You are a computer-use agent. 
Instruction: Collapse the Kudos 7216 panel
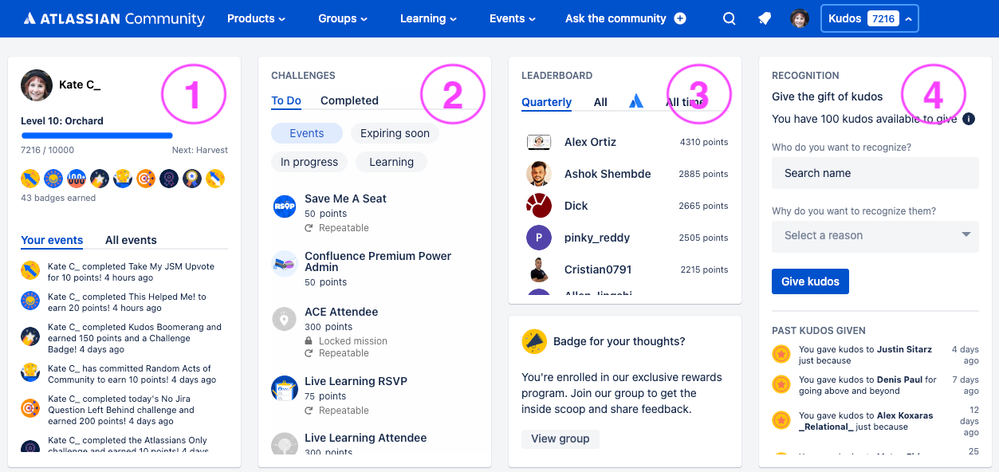(x=870, y=18)
